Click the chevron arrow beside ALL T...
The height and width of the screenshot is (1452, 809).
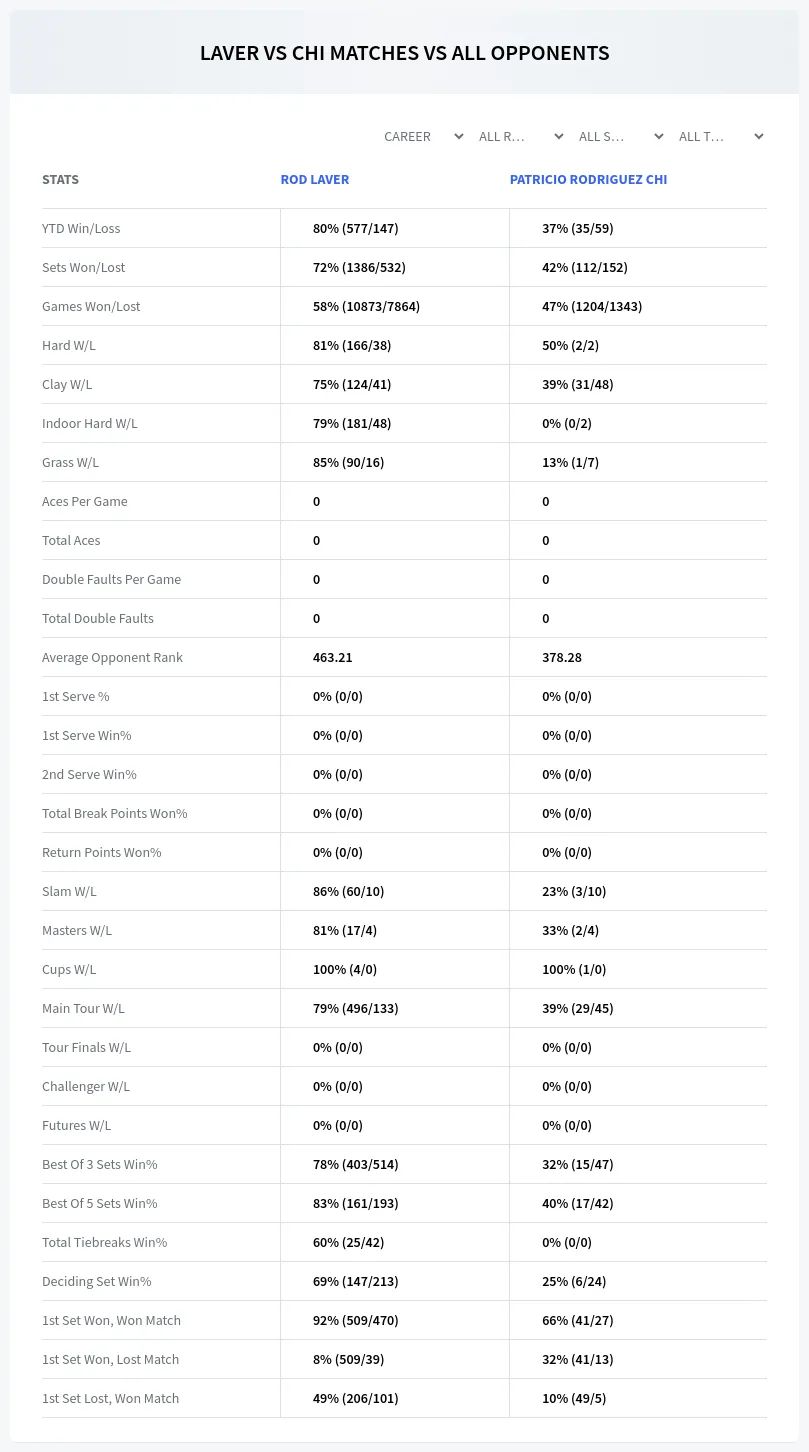[758, 136]
